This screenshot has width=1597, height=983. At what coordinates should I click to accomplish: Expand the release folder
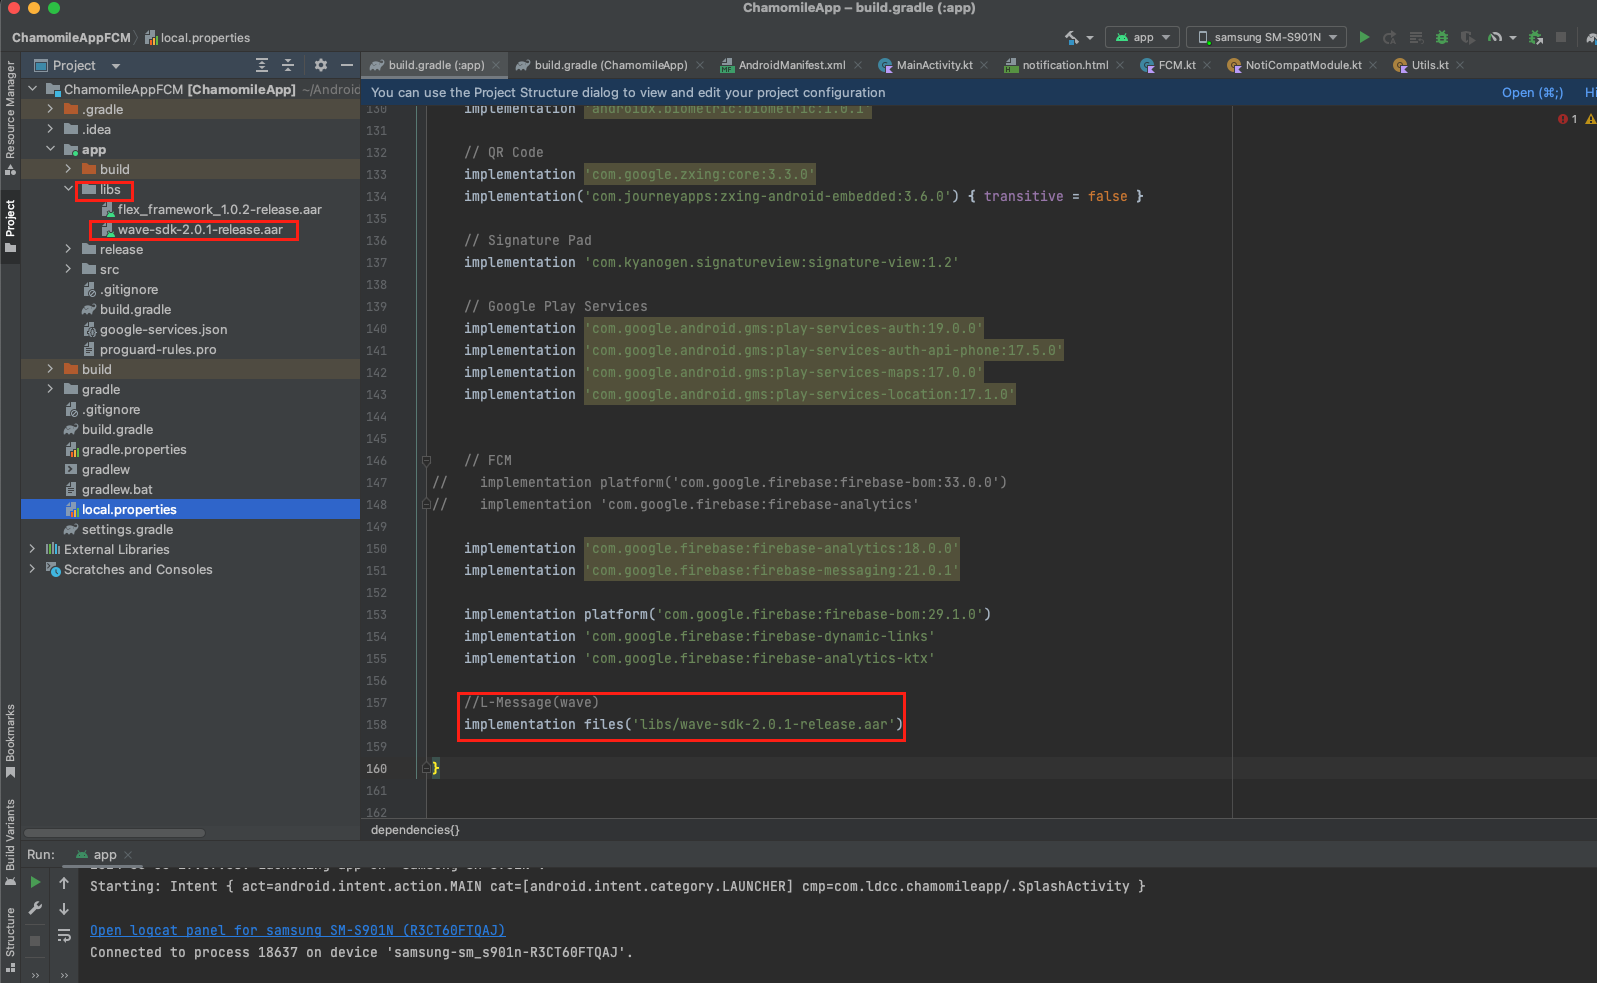coord(69,249)
